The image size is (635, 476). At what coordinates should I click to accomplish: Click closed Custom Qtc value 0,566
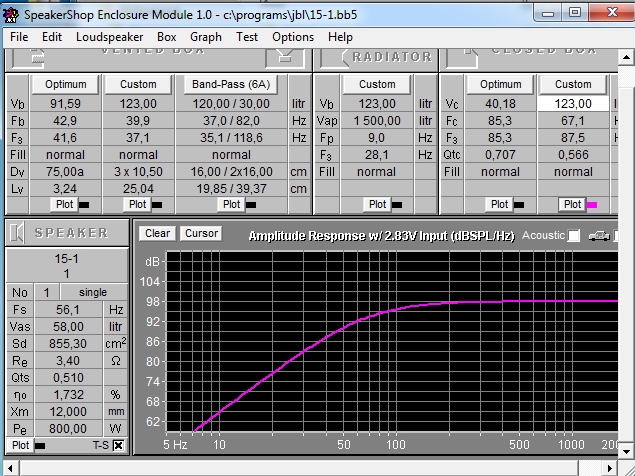573,155
